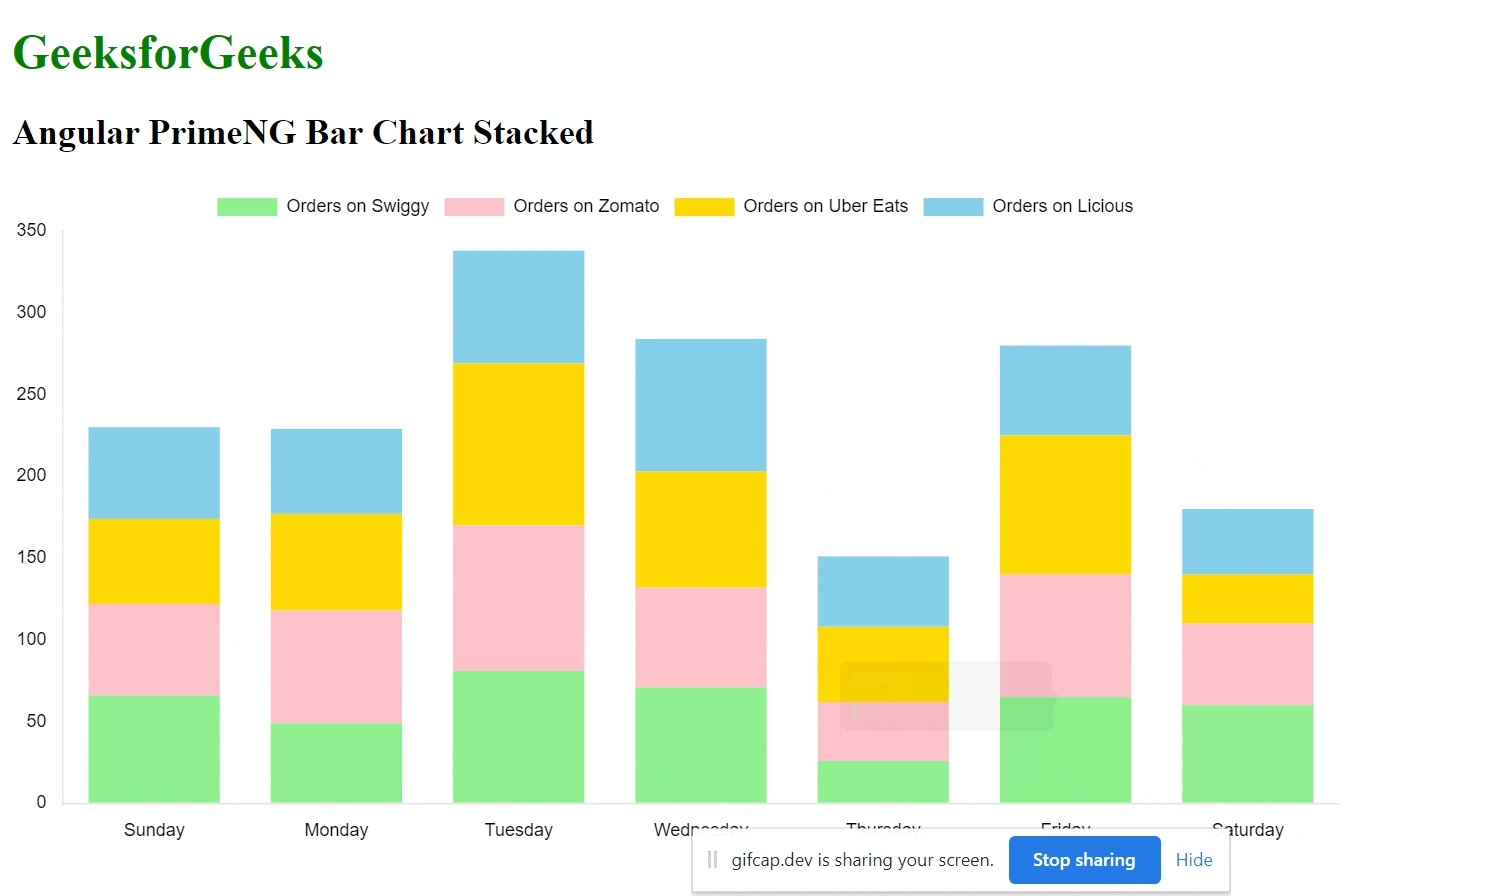Toggle the blue Orders on Licious swatch

click(x=953, y=207)
